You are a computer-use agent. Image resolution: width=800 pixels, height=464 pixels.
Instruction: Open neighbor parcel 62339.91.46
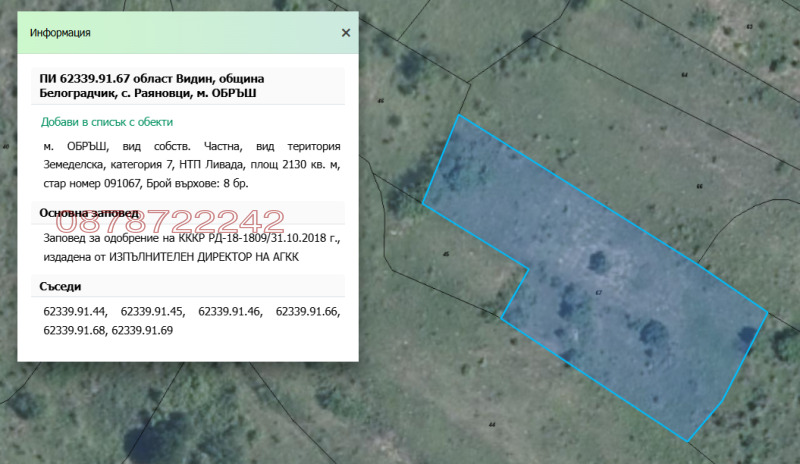tap(230, 312)
